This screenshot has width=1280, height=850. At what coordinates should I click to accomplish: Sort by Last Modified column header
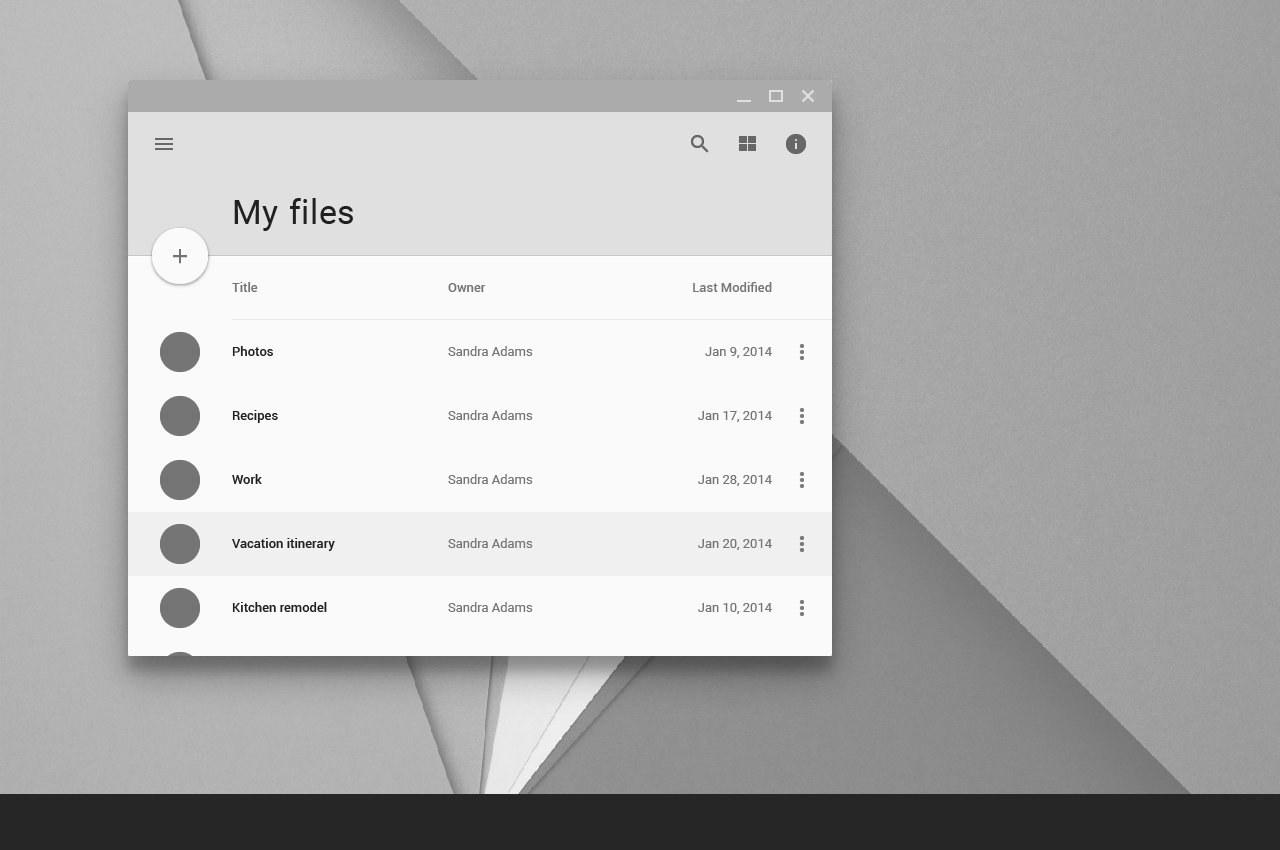click(731, 288)
